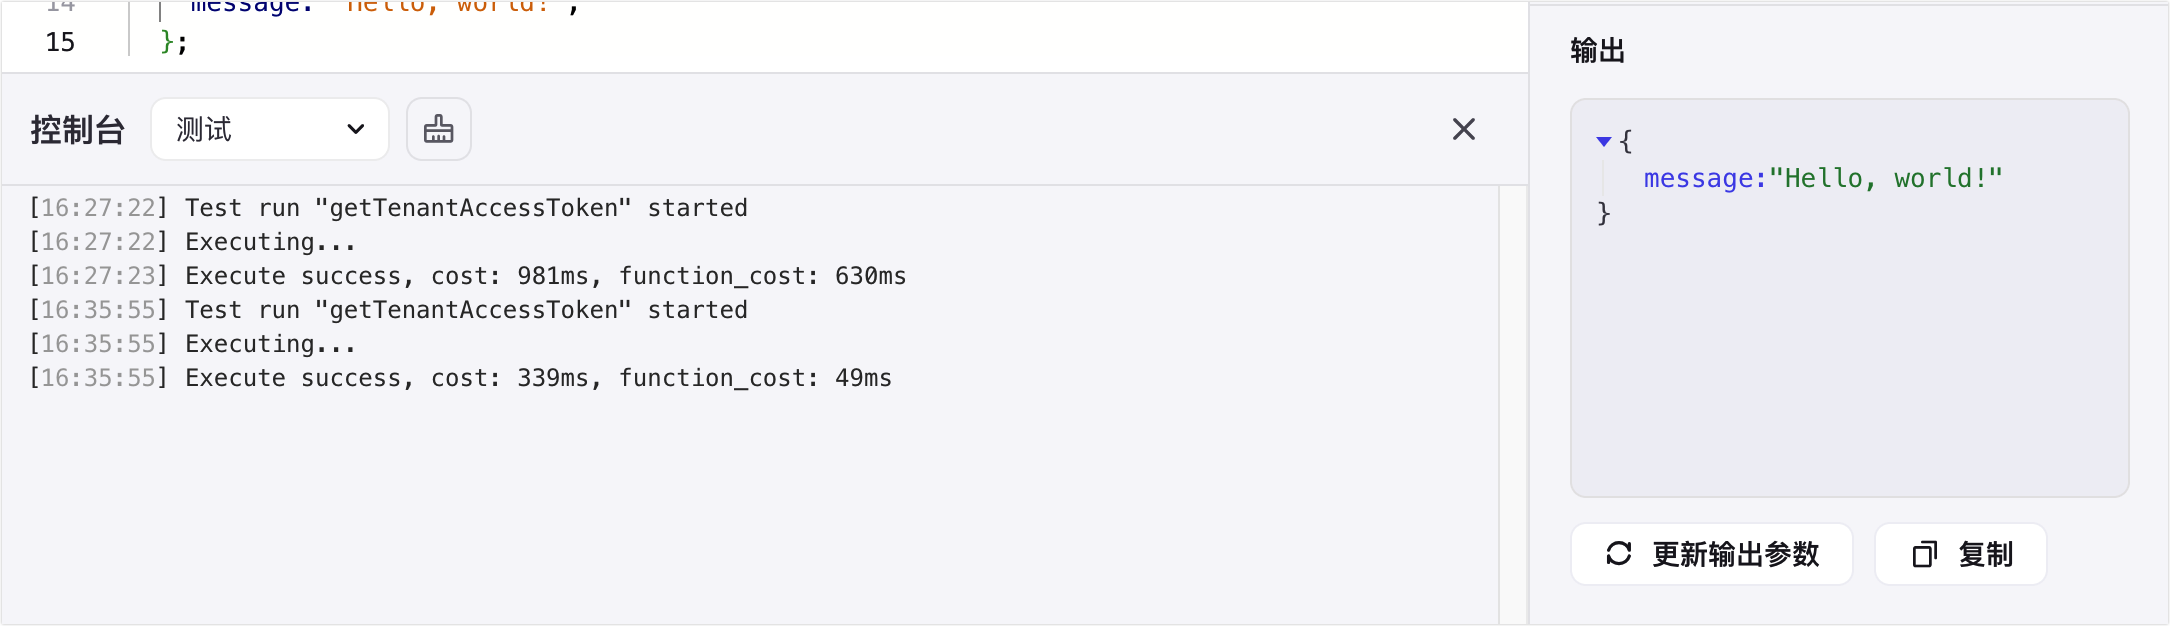The width and height of the screenshot is (2170, 626).
Task: Click line number 15 in editor gutter
Action: [60, 42]
